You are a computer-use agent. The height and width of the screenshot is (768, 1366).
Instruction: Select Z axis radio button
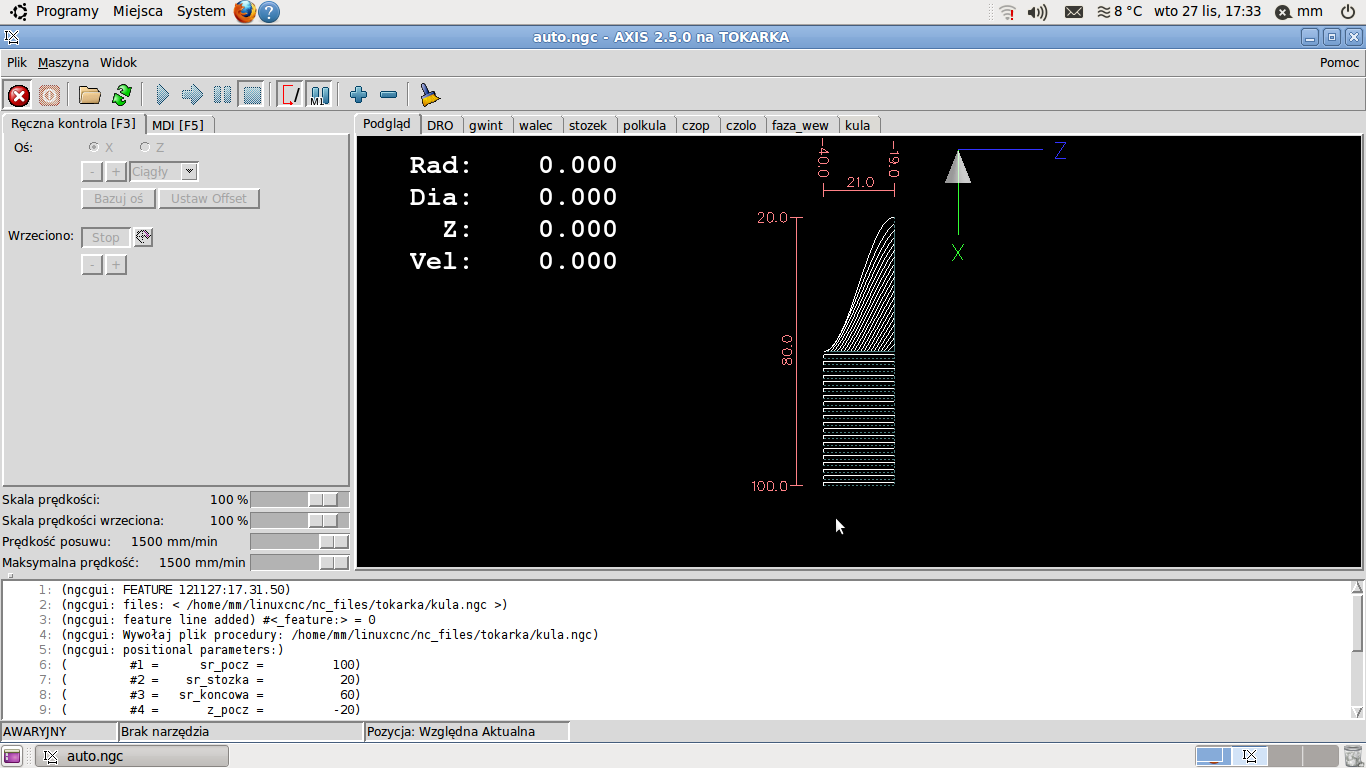pyautogui.click(x=145, y=147)
